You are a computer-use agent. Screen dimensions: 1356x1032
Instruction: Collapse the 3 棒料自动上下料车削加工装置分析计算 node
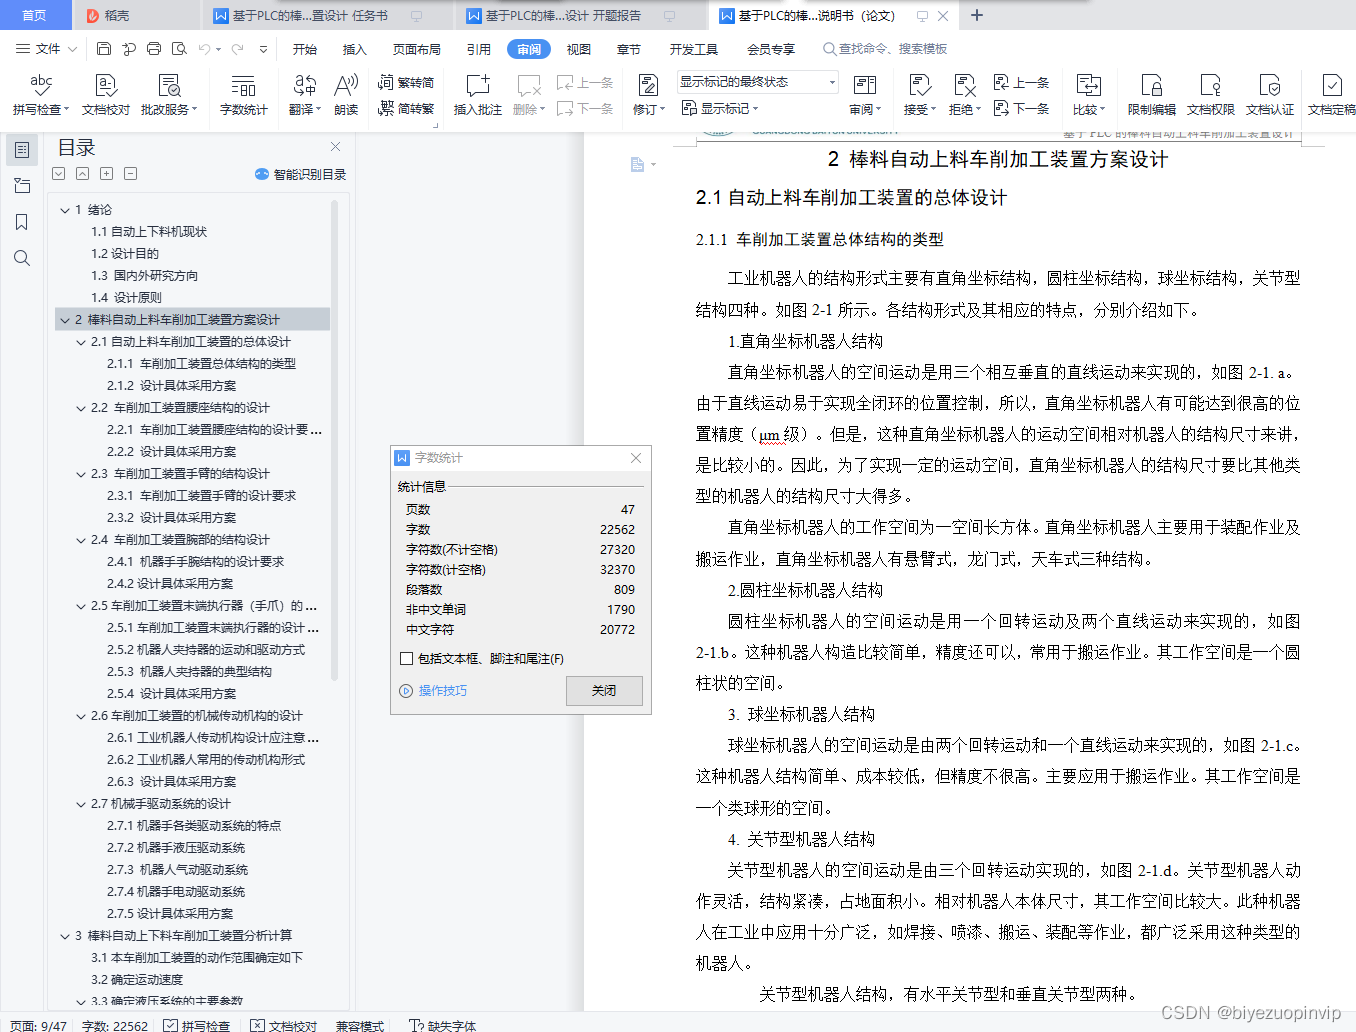[65, 936]
